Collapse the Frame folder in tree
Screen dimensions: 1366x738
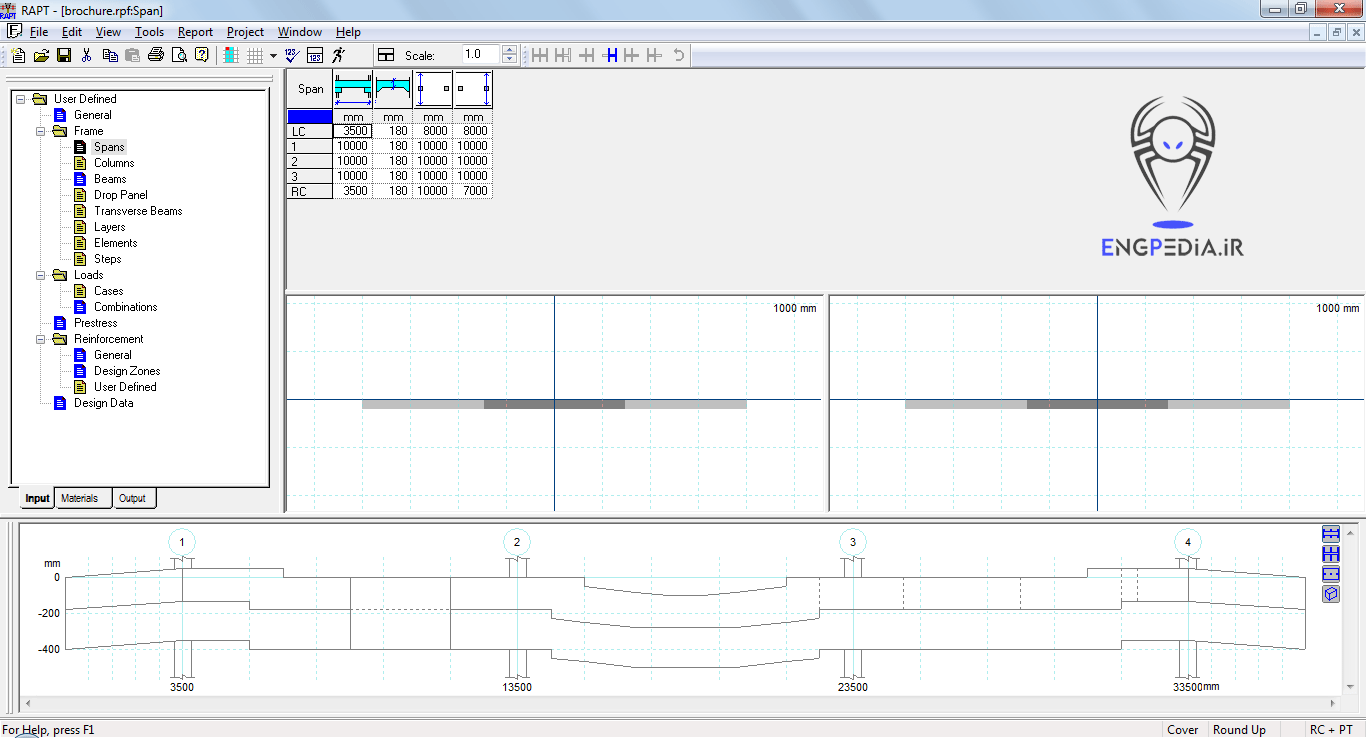click(41, 131)
